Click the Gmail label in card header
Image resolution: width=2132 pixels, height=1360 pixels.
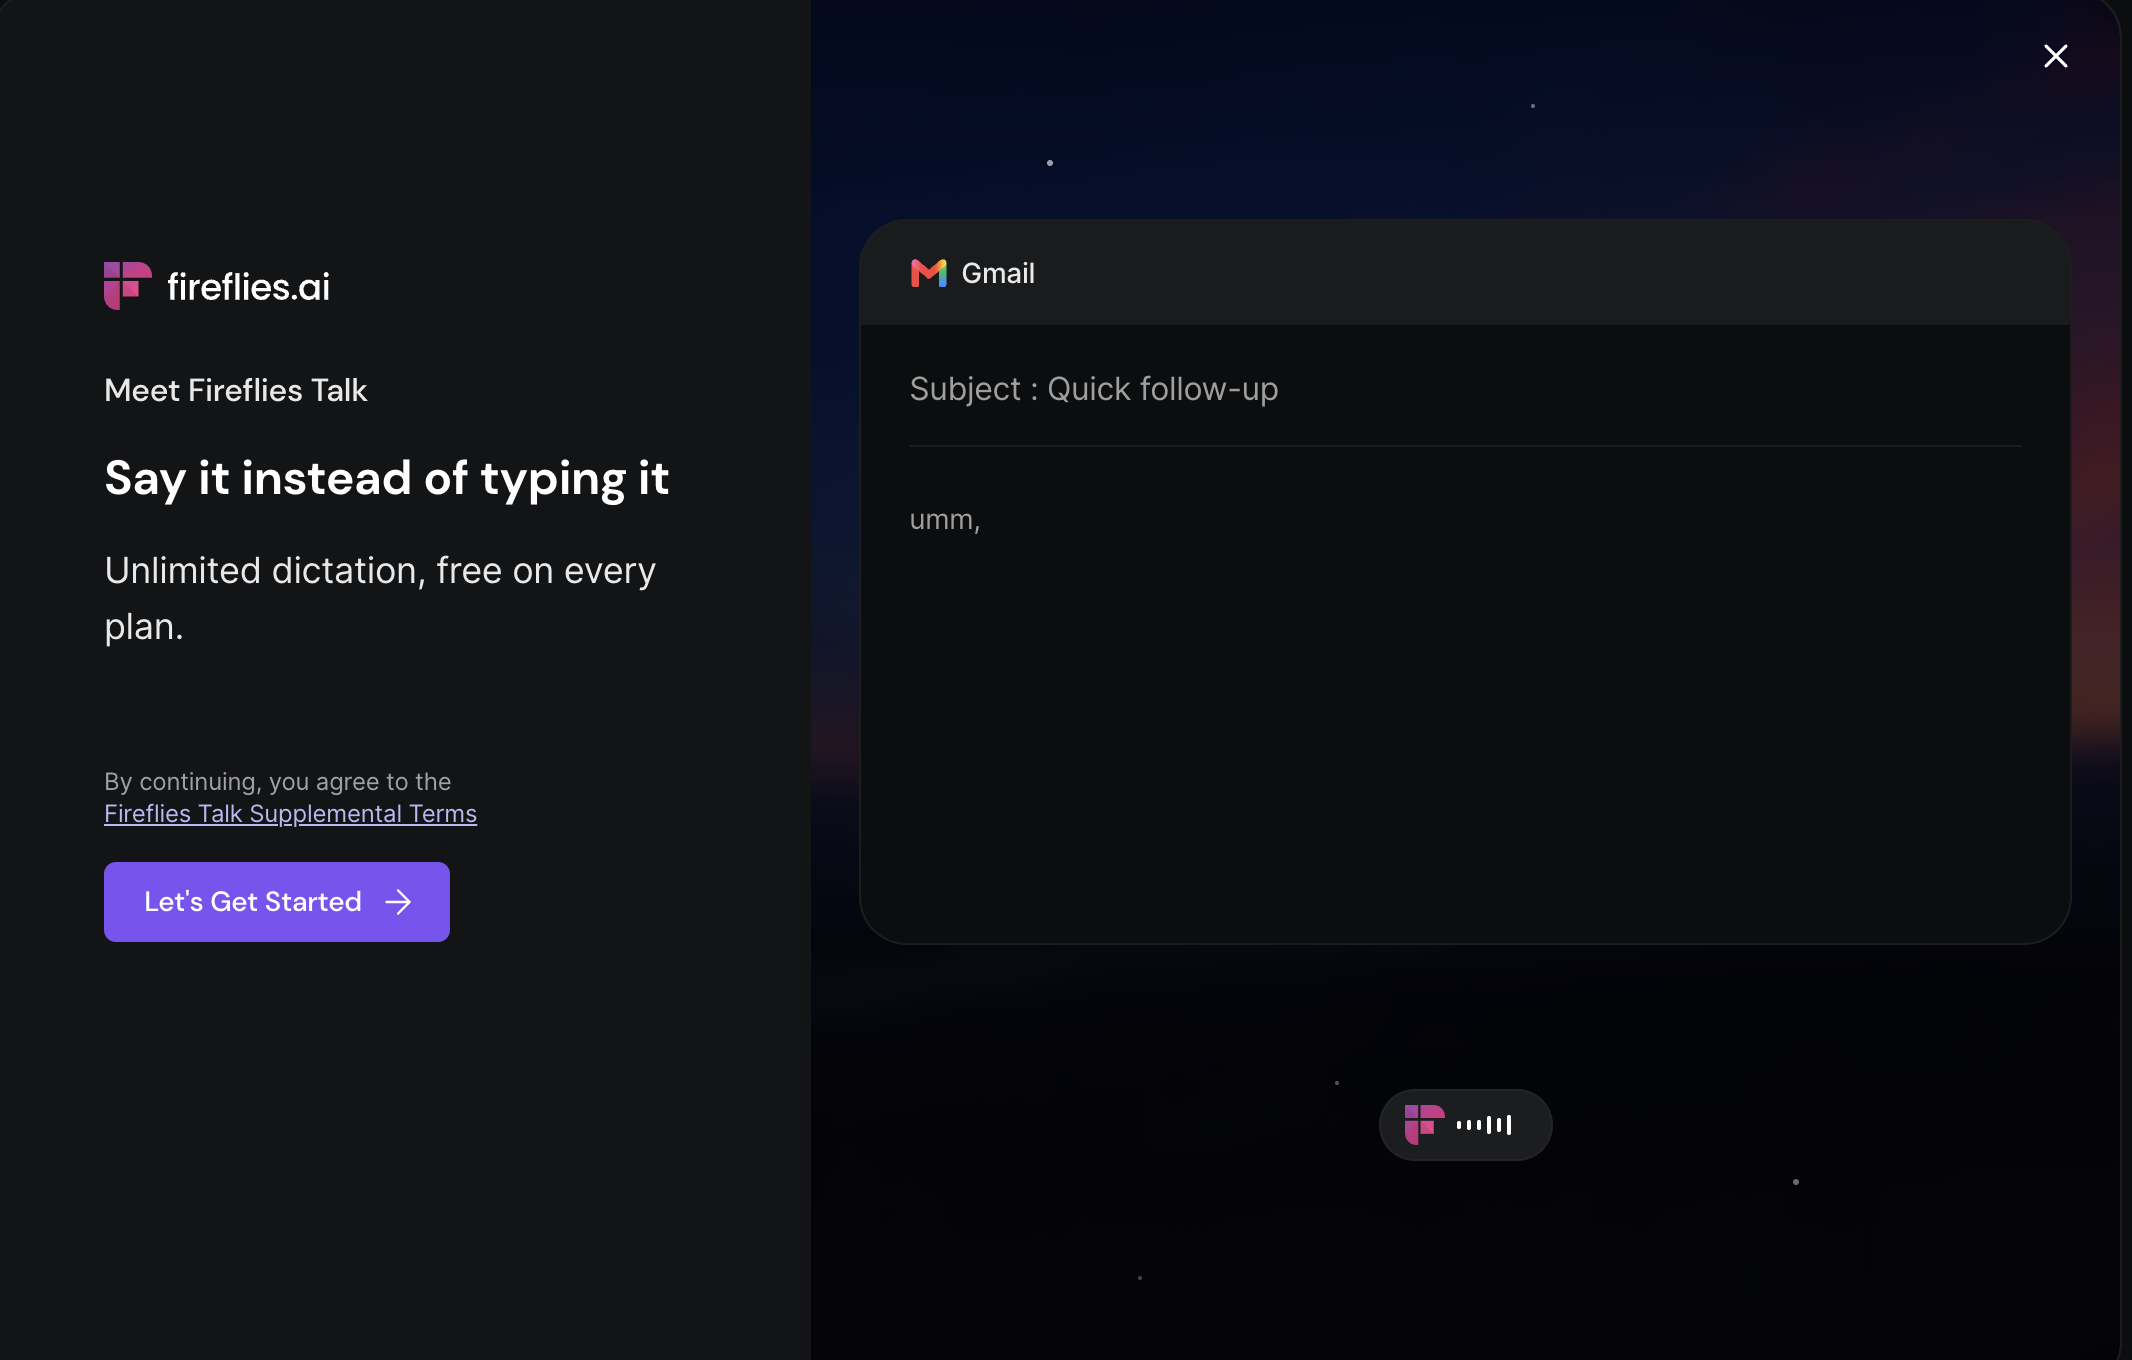point(998,273)
